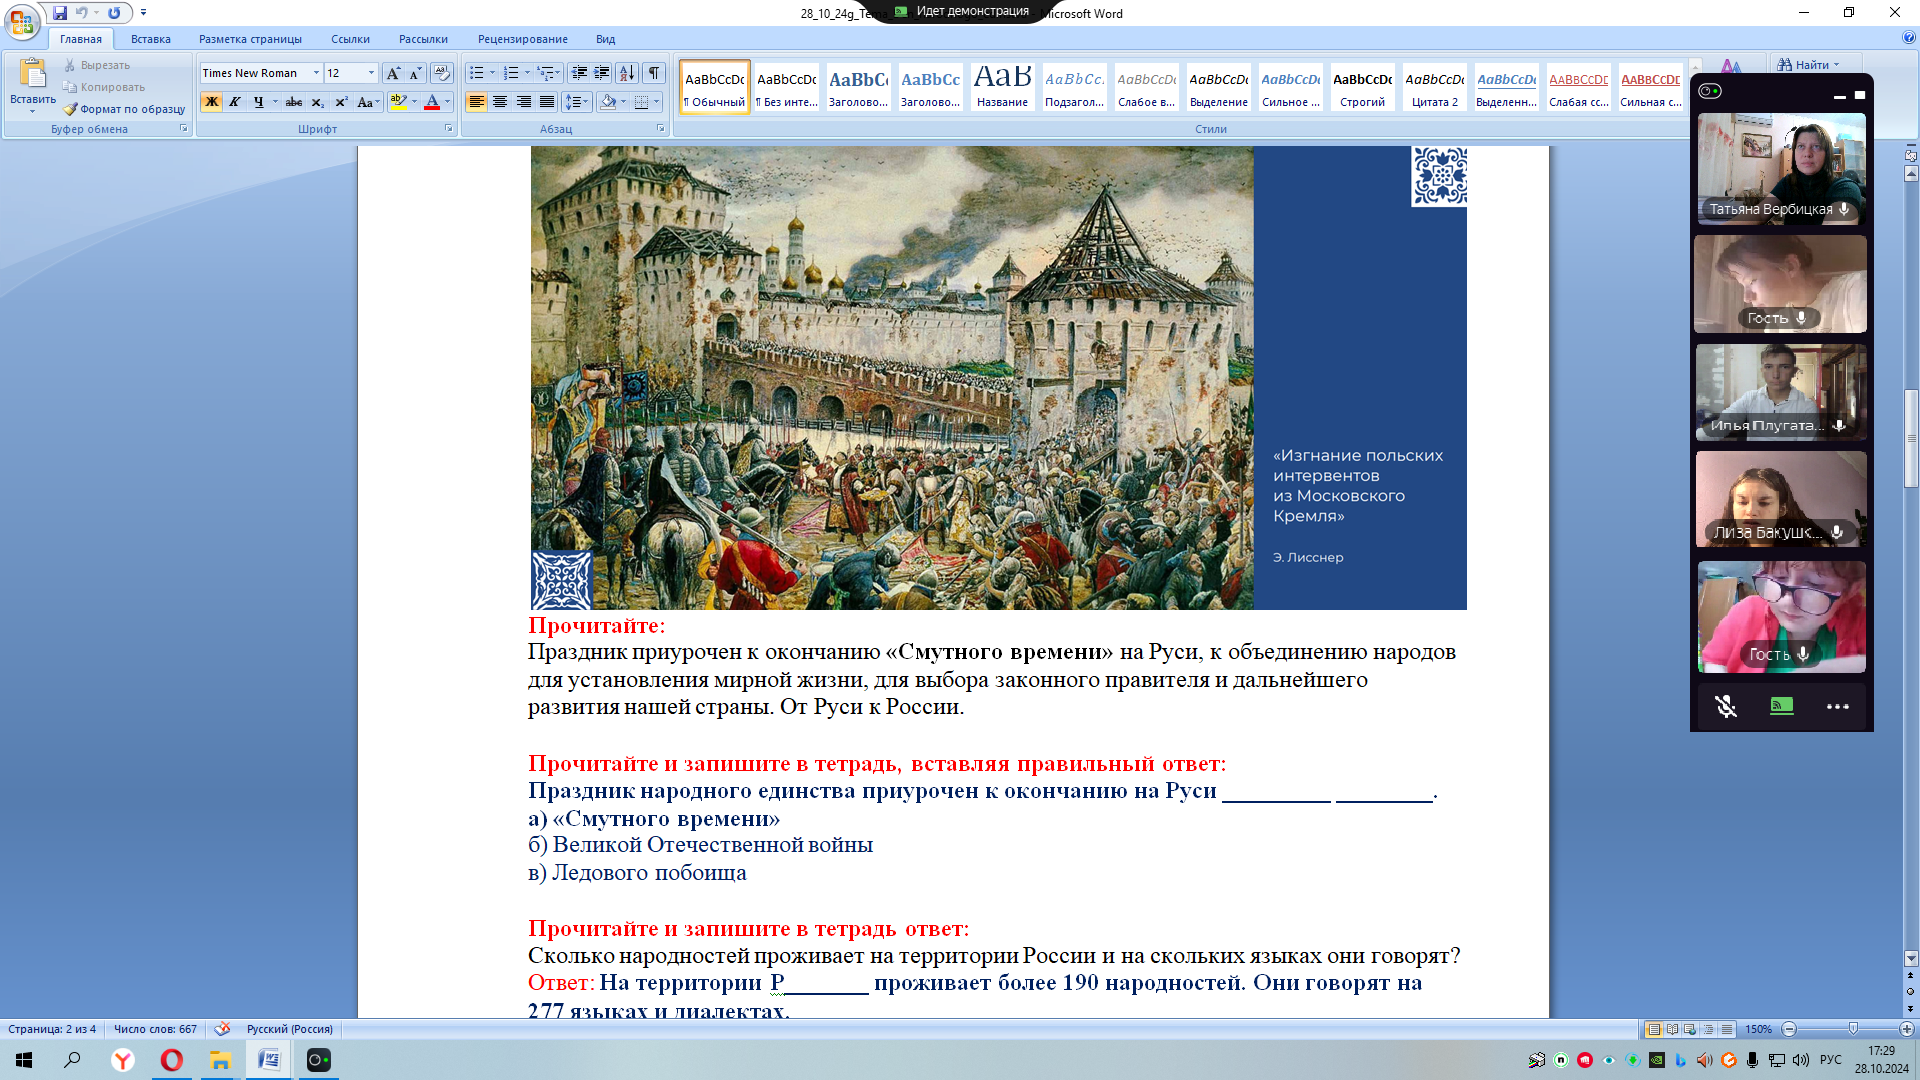Click the muted microphone icon in the call panel
This screenshot has width=1920, height=1080.
(1725, 706)
